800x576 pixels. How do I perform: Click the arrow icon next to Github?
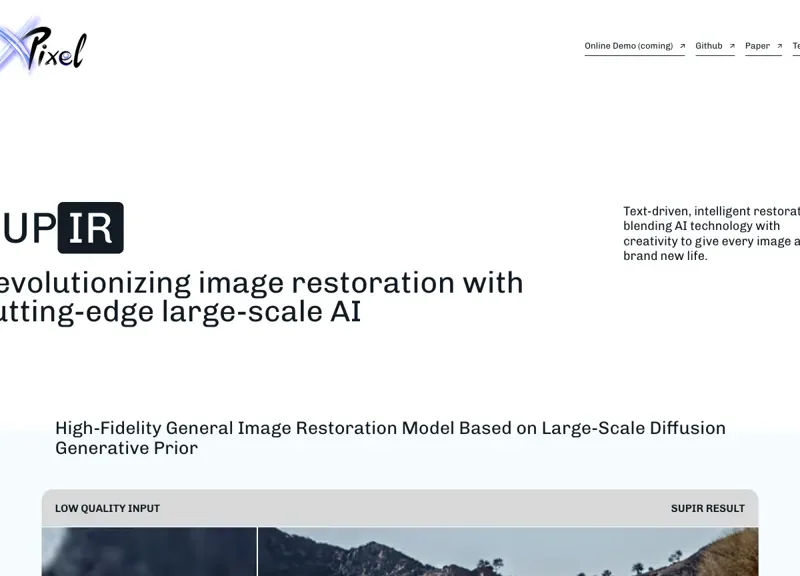coord(732,46)
